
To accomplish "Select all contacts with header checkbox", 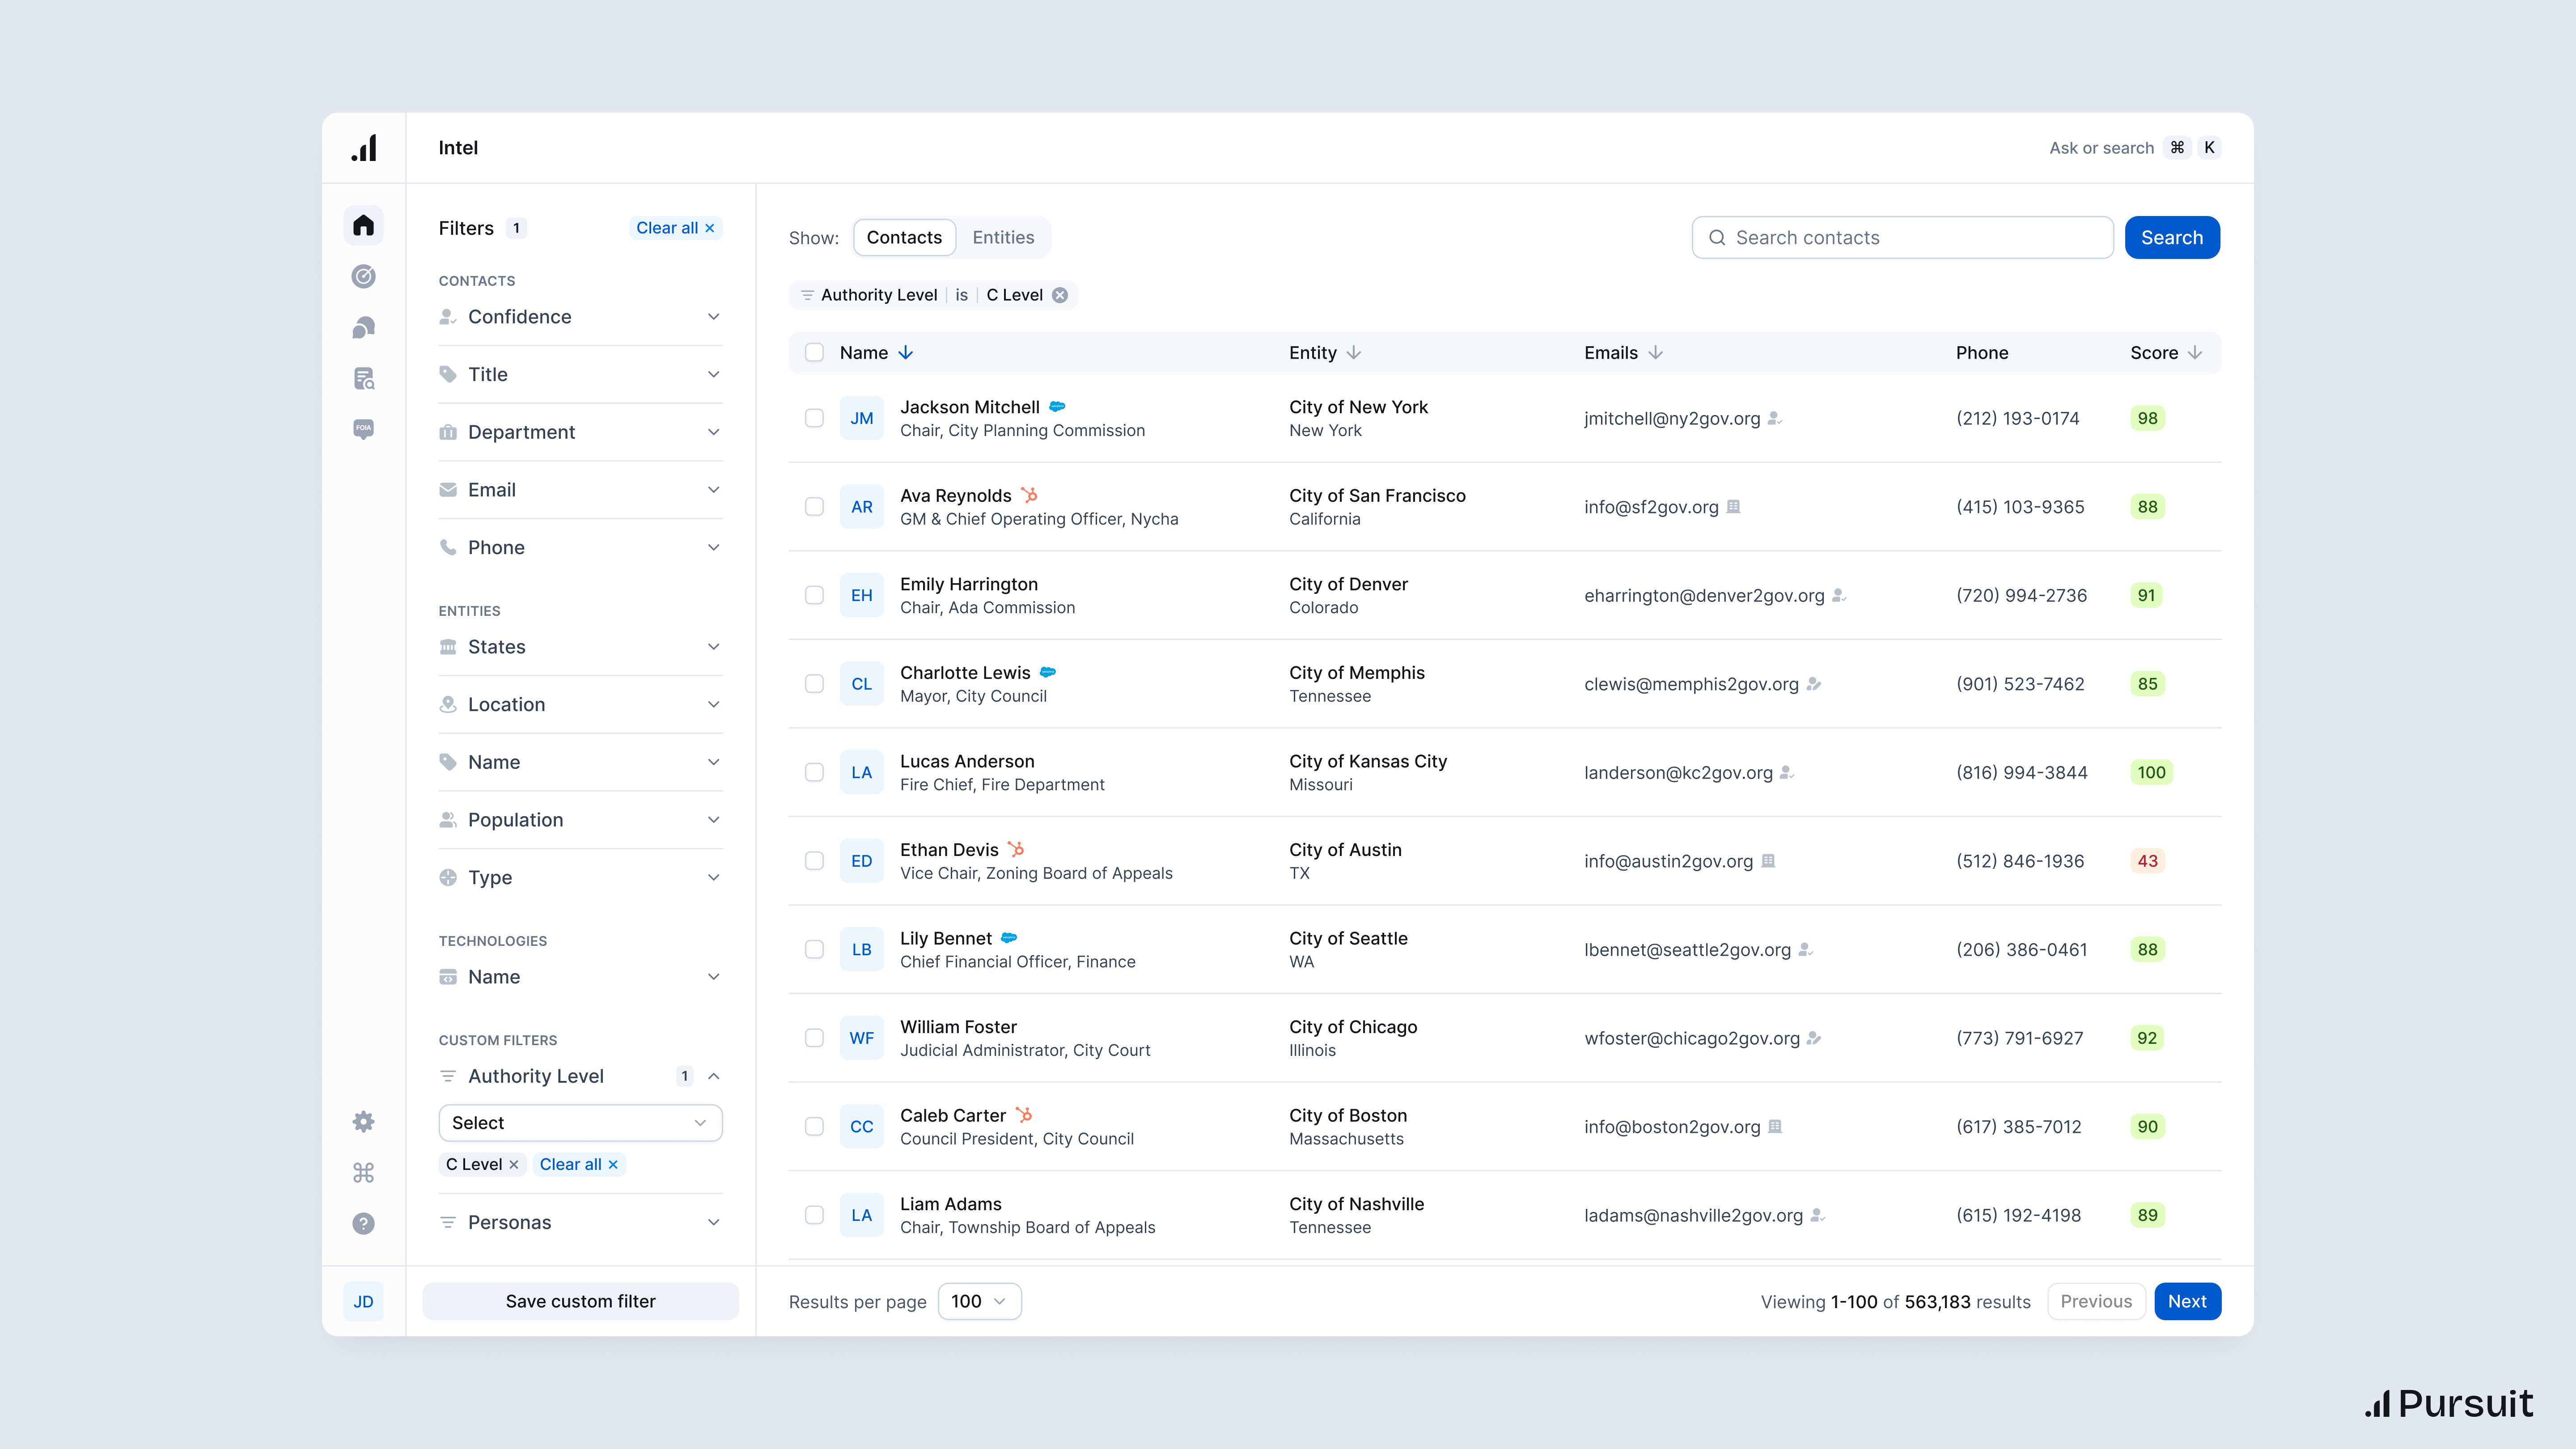I will (814, 352).
